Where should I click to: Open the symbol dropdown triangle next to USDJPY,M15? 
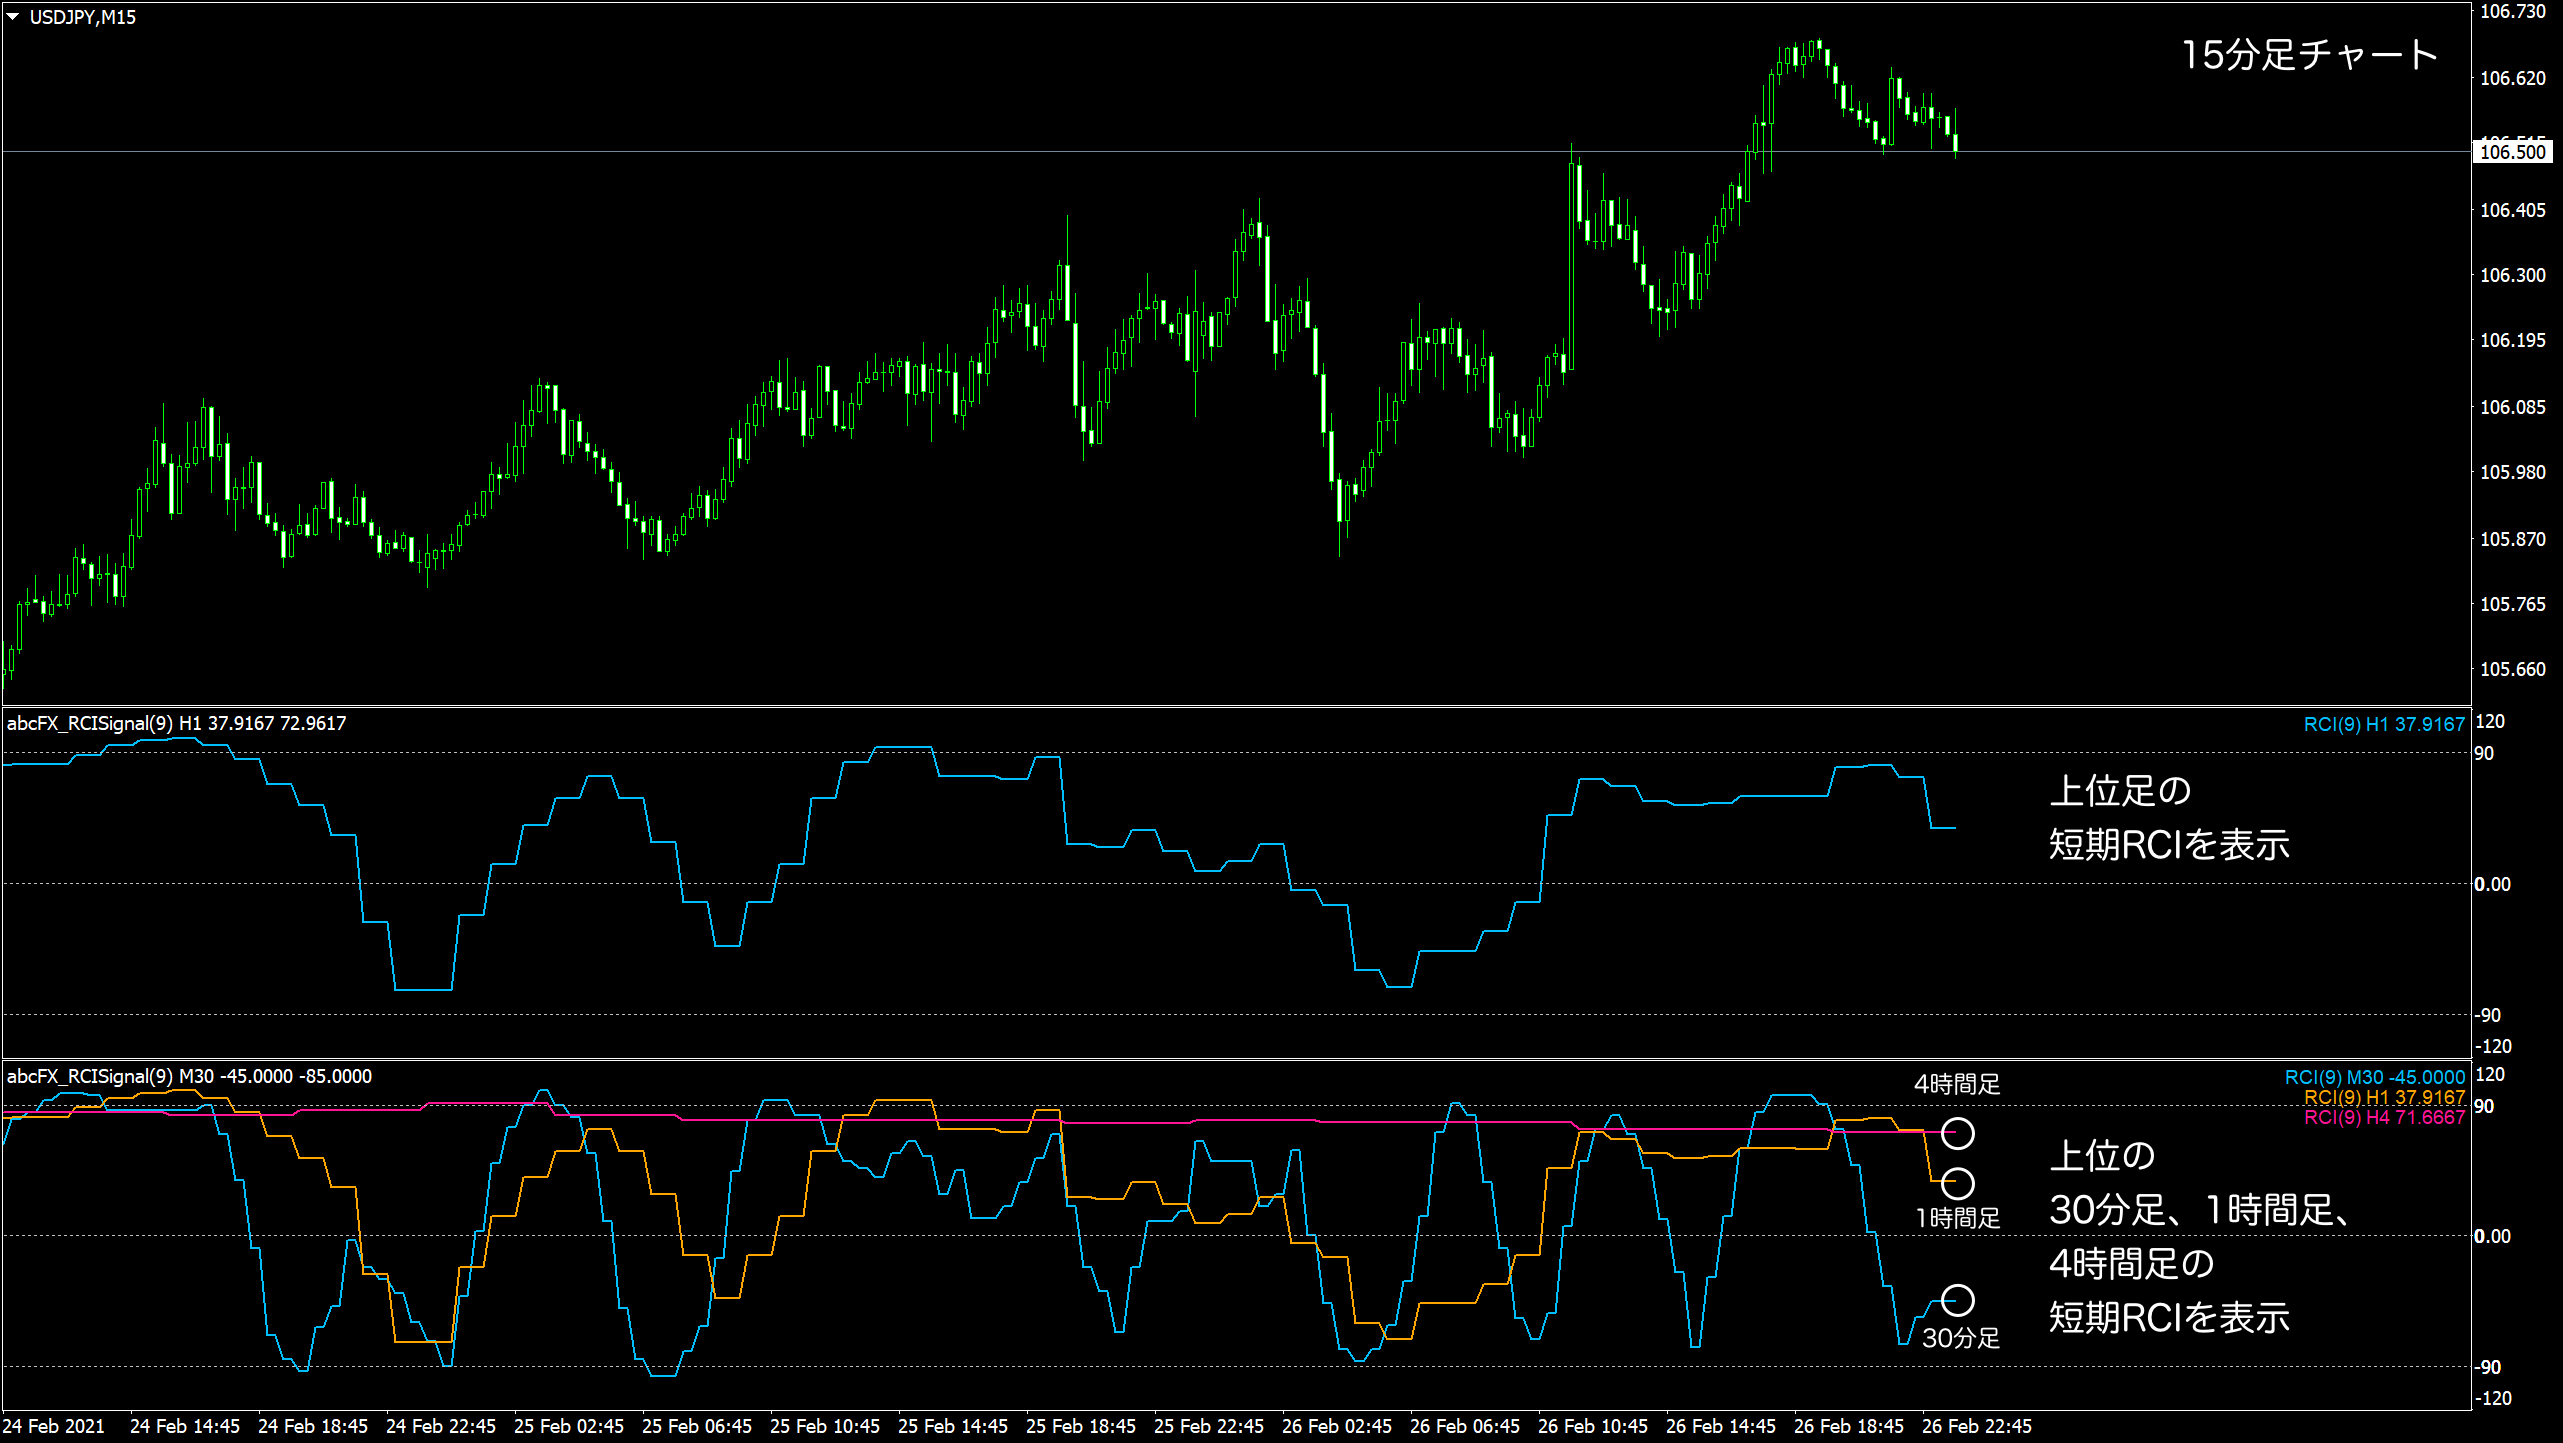13,15
